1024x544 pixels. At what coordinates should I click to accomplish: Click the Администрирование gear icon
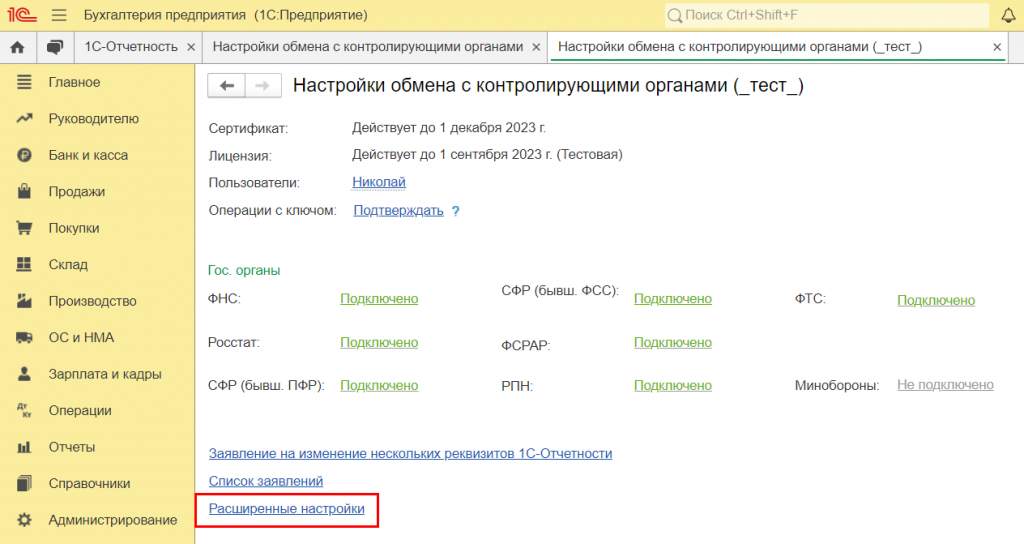(x=24, y=520)
